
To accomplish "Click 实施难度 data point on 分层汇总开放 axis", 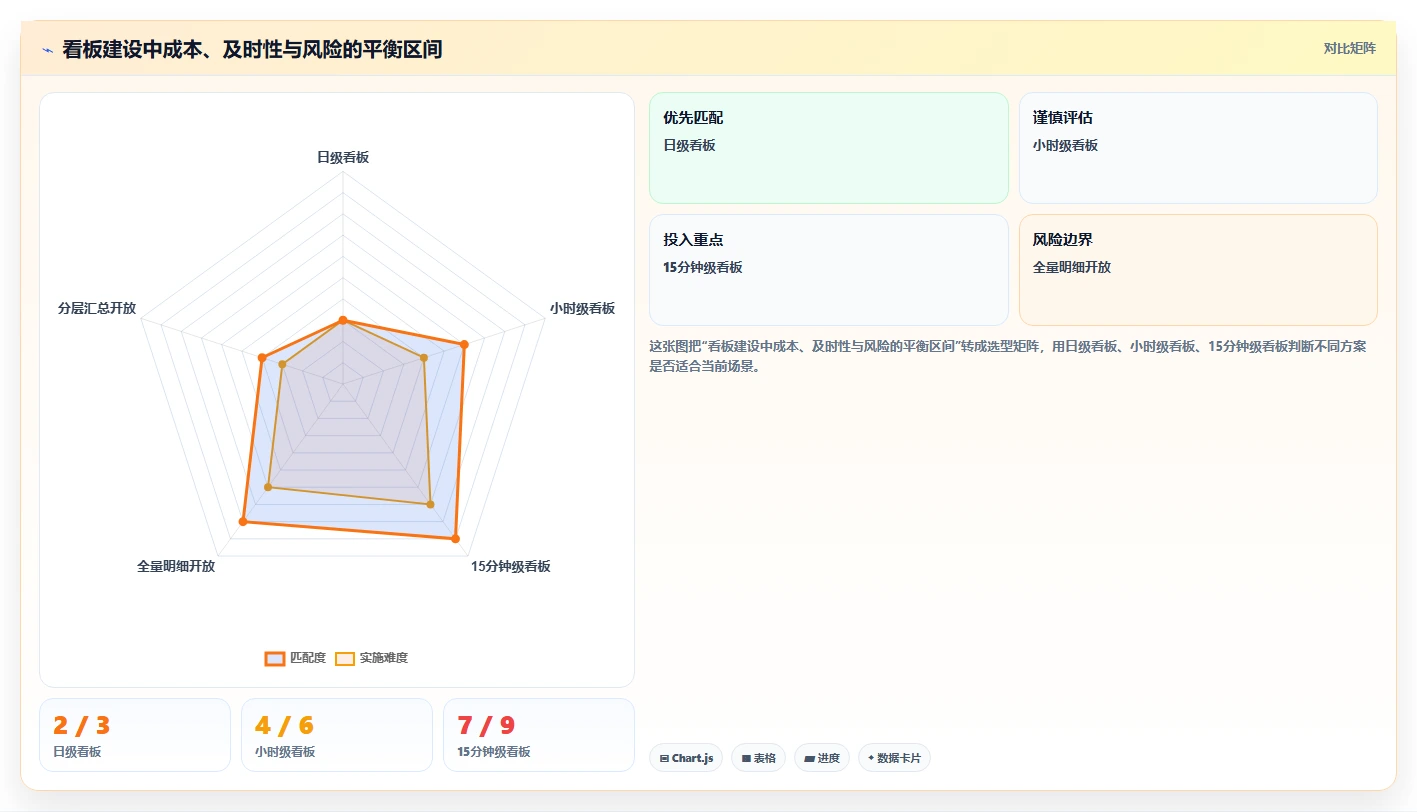I will point(282,364).
